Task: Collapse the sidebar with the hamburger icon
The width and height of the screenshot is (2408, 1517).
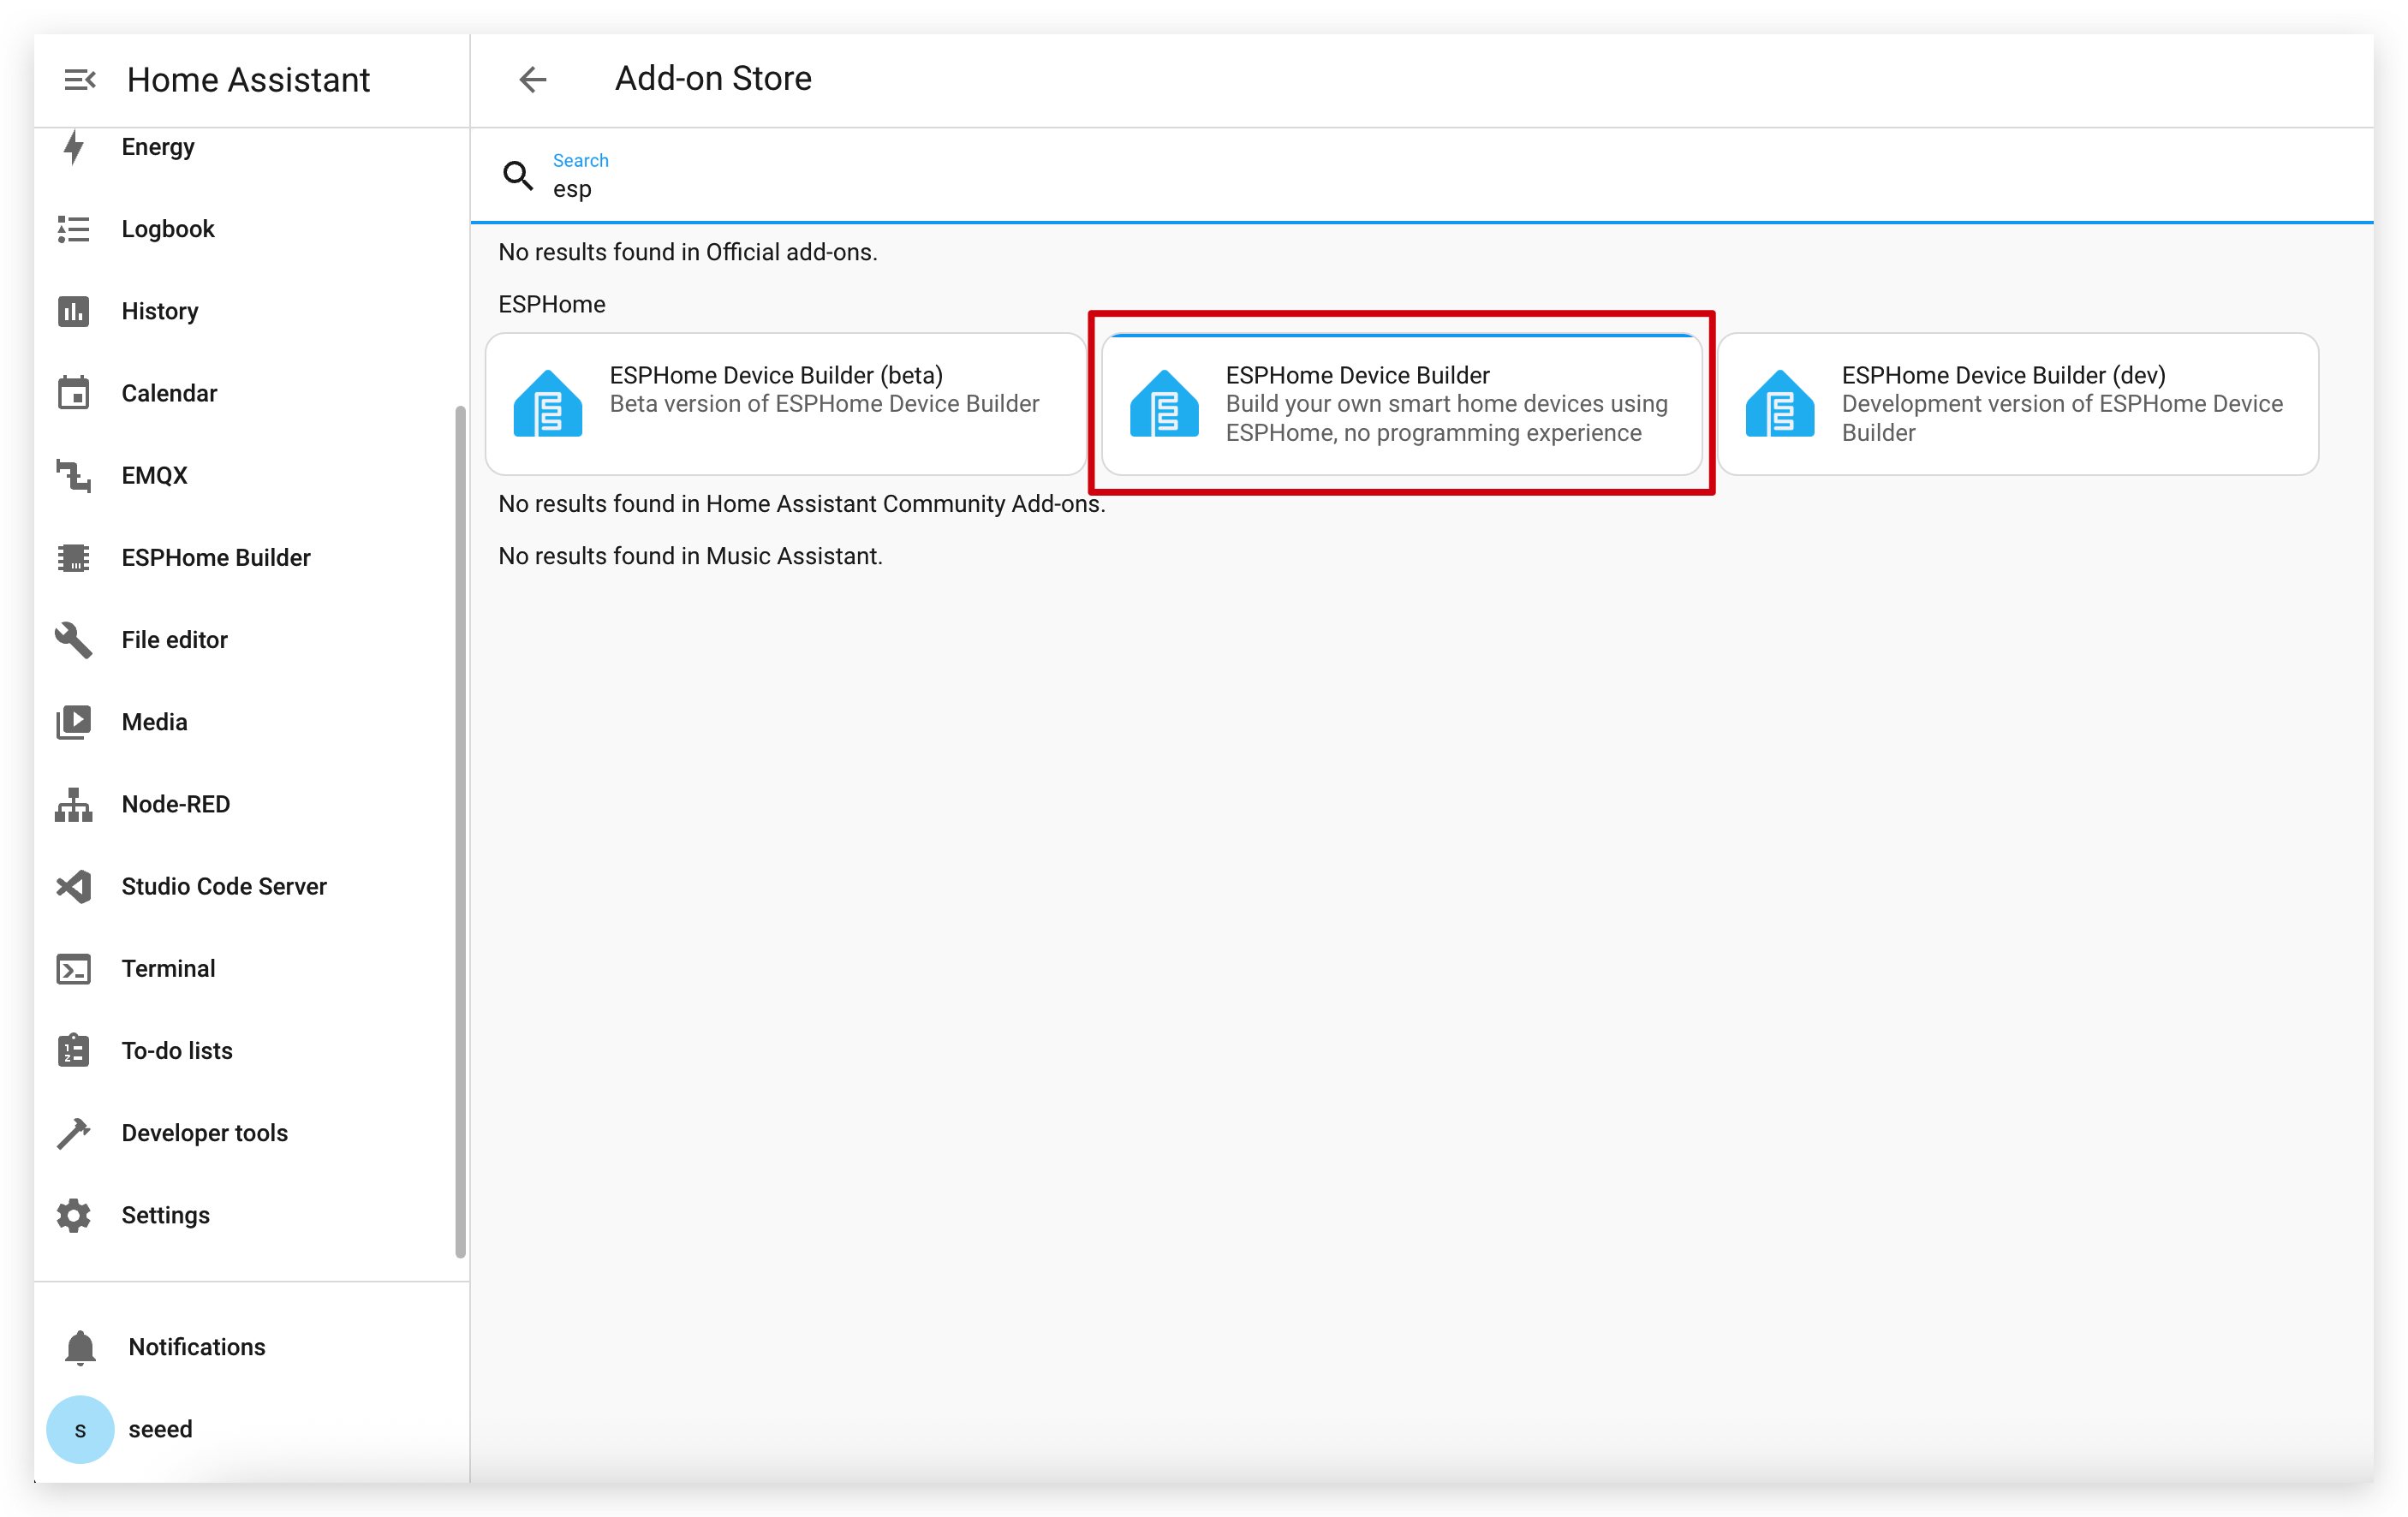Action: 79,79
